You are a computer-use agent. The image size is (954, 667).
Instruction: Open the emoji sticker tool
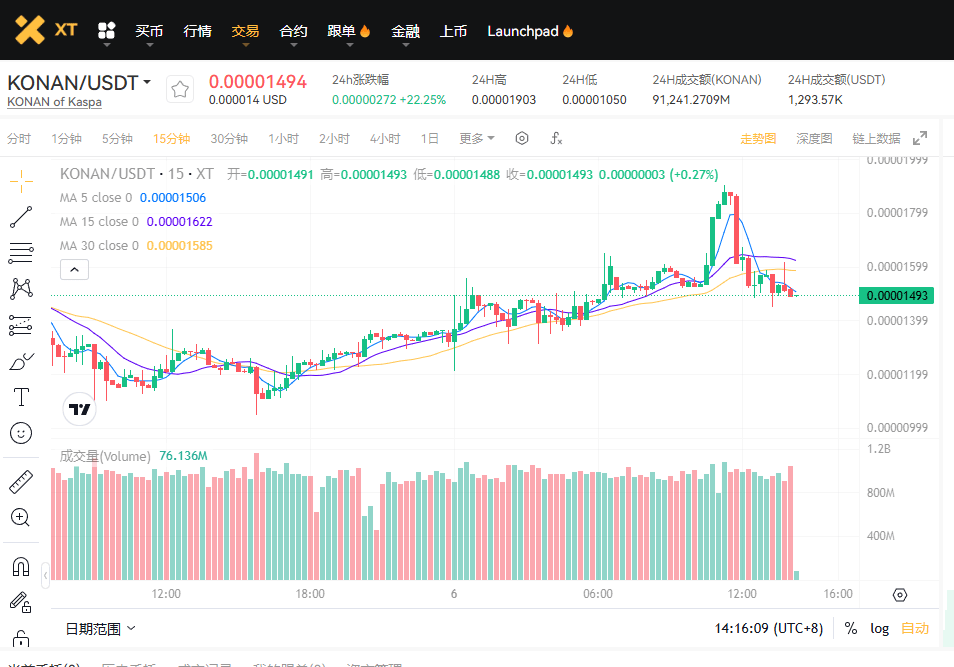tap(21, 433)
